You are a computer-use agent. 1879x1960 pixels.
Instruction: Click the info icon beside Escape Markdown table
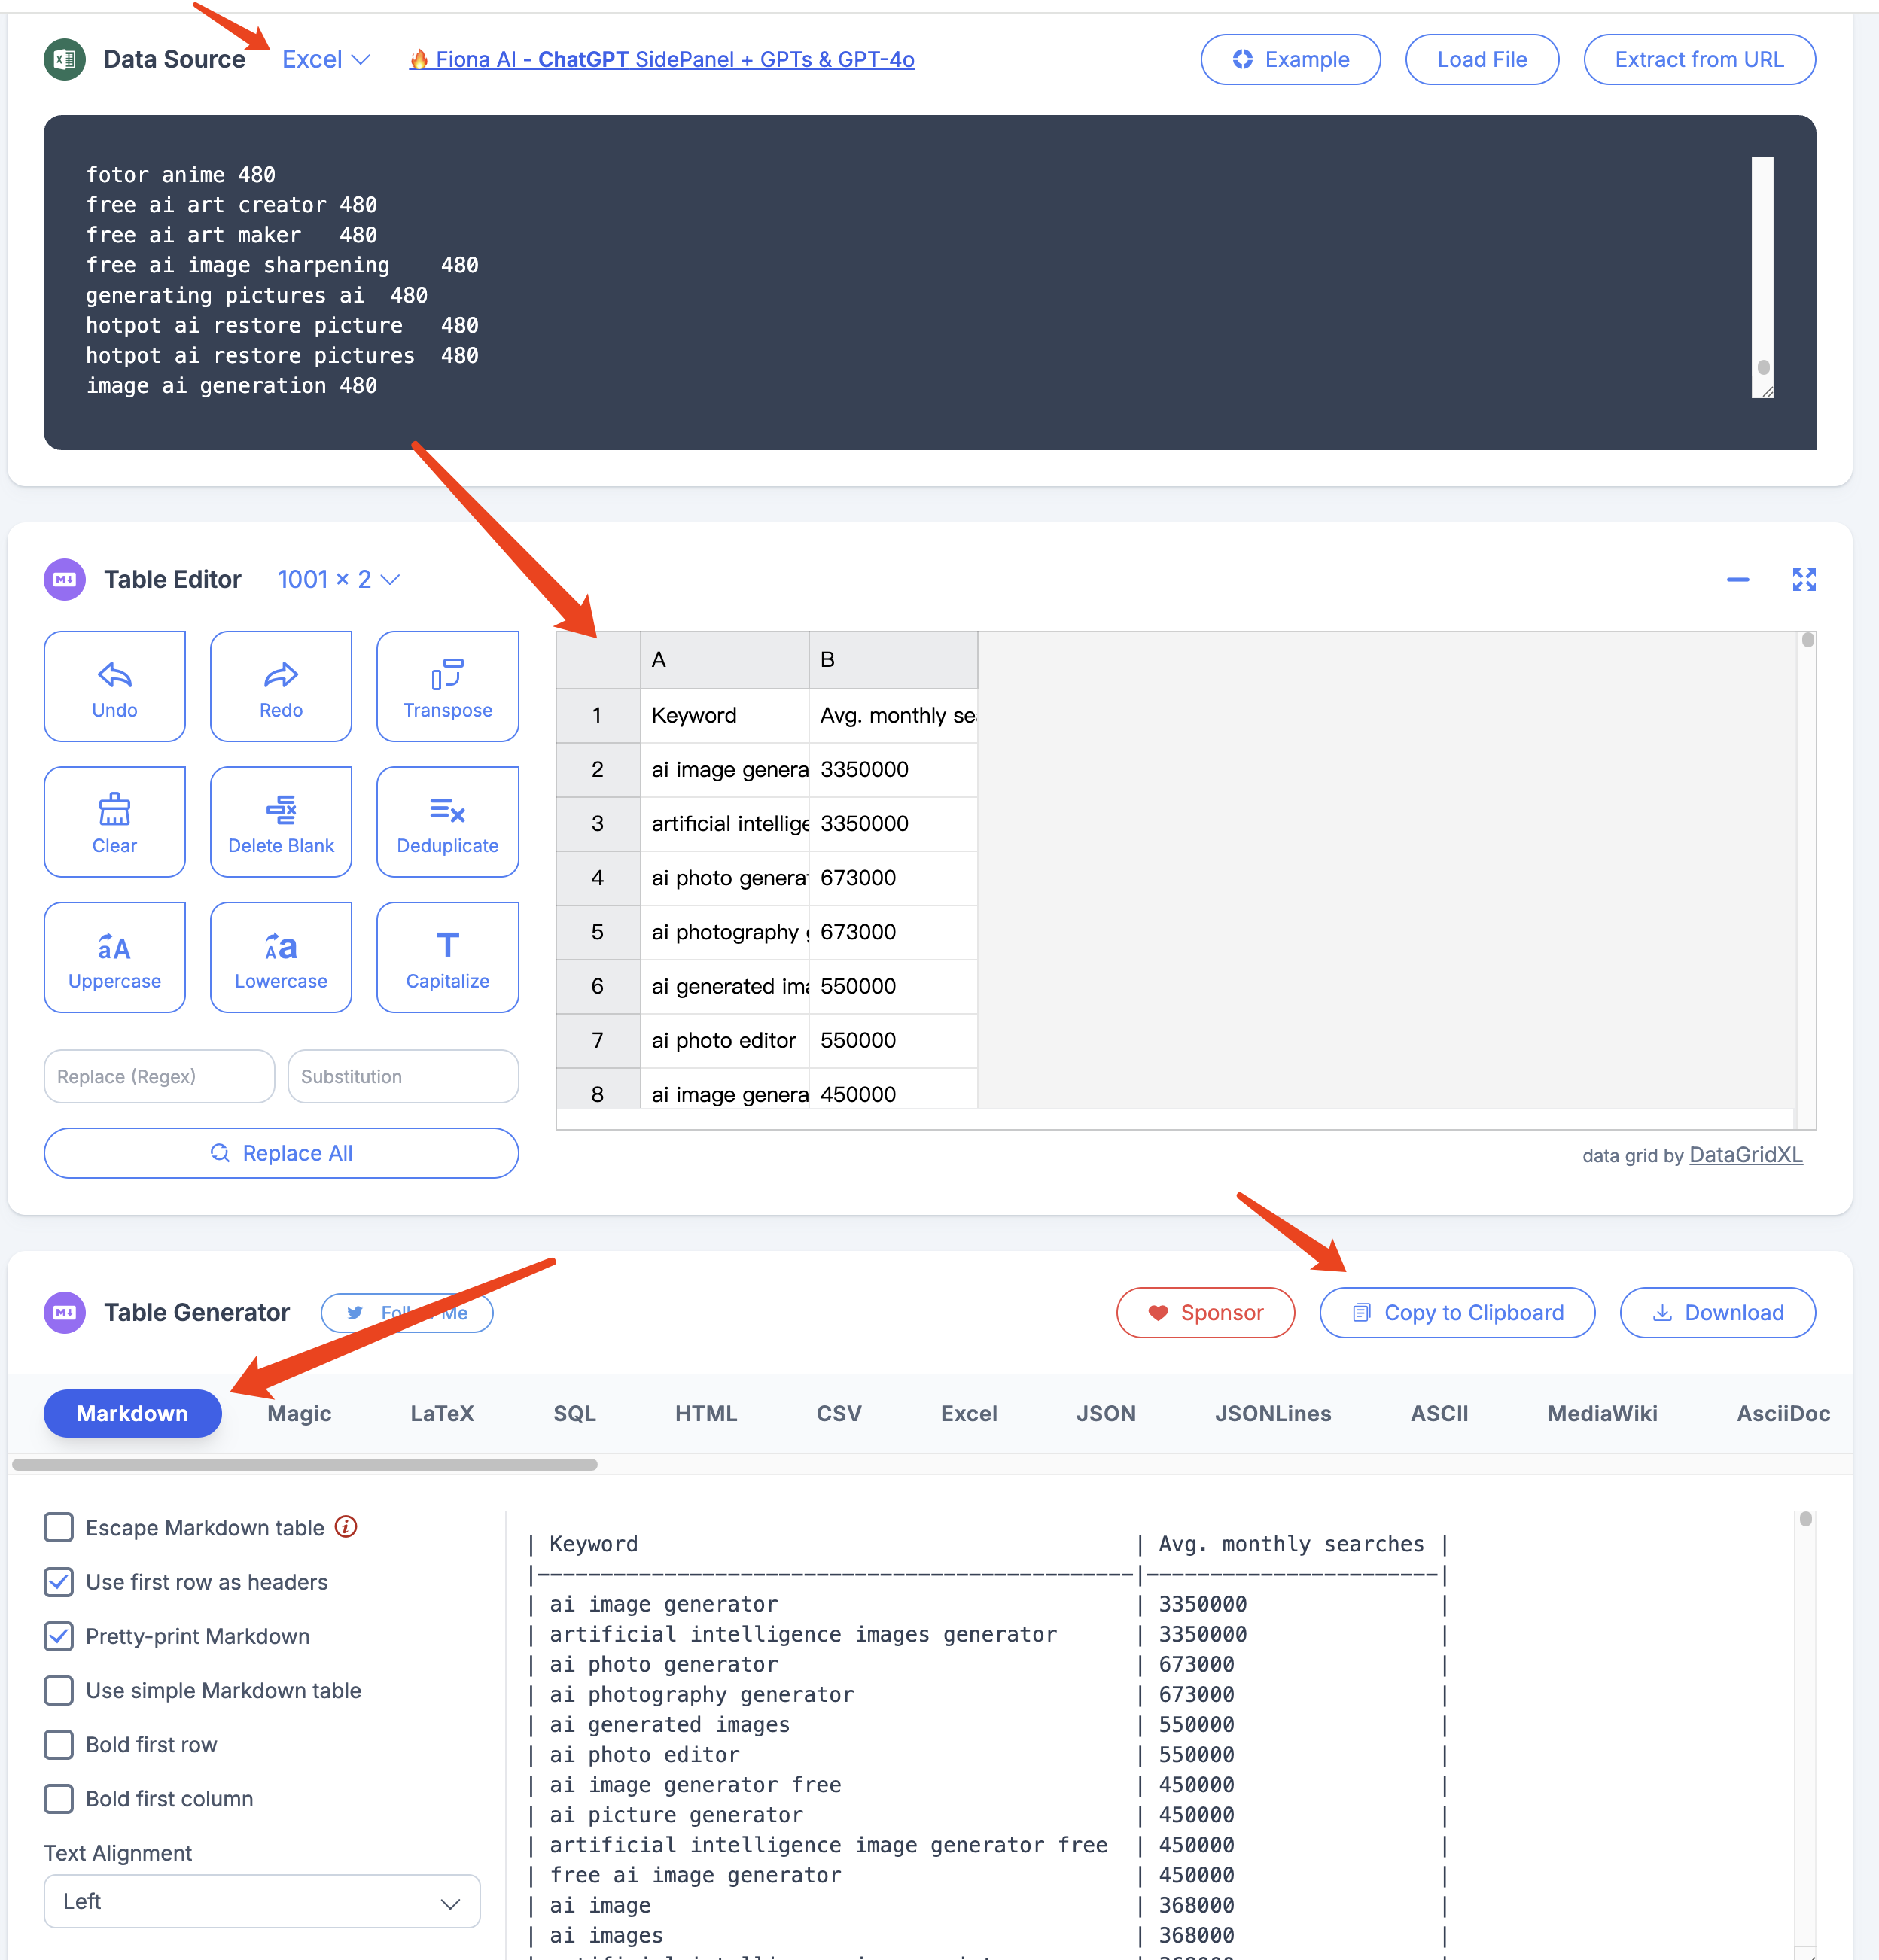tap(346, 1527)
